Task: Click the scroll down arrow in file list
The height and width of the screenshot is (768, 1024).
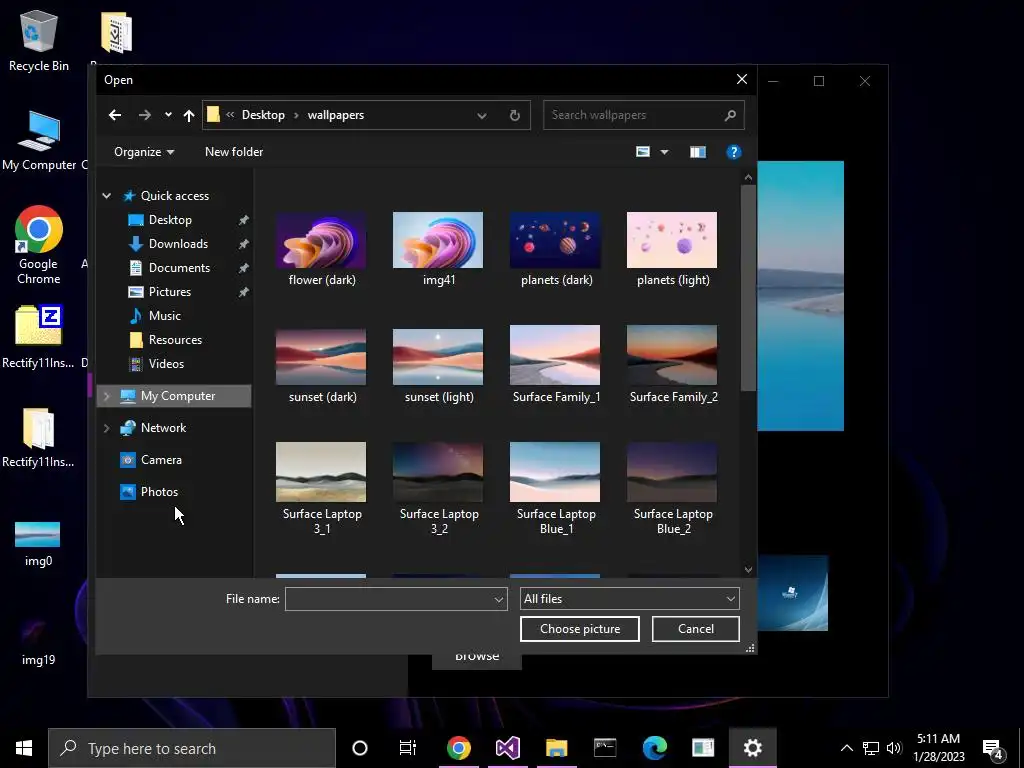Action: coord(748,570)
